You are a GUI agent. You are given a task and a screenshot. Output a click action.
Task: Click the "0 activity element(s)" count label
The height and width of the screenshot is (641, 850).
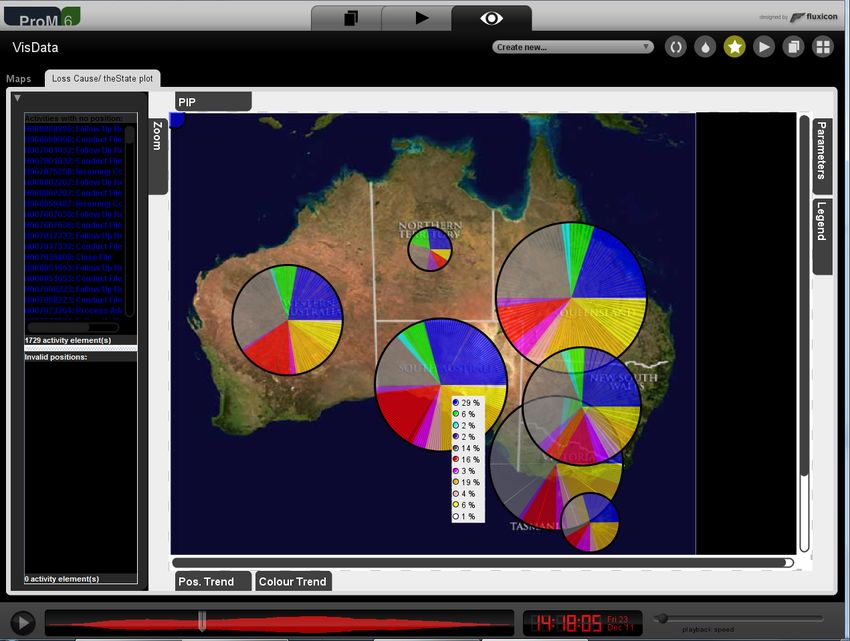[x=62, y=579]
